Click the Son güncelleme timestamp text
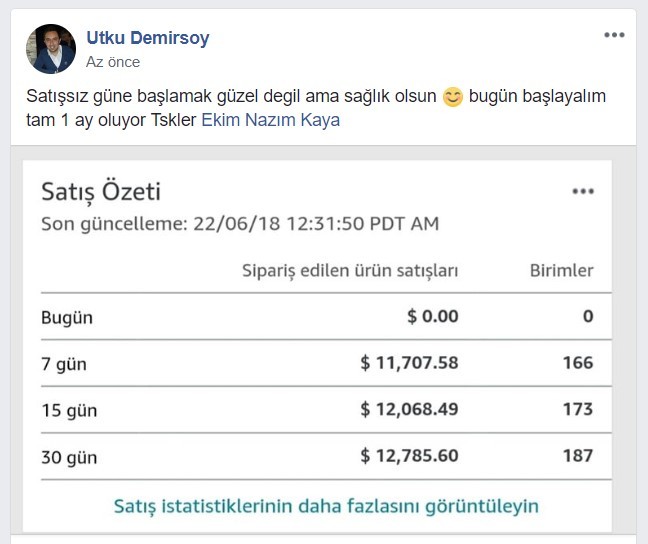 240,224
